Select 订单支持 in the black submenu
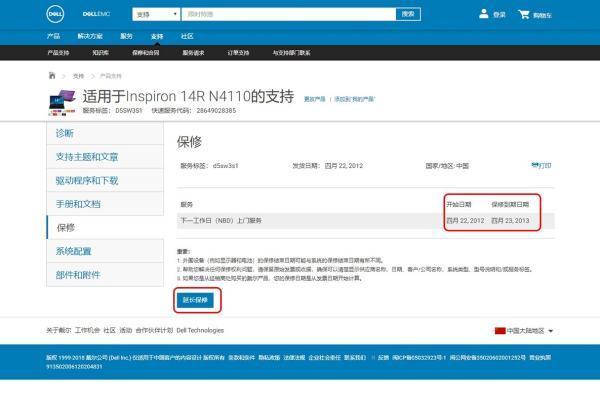Viewport: 600px width, 405px height. point(238,53)
